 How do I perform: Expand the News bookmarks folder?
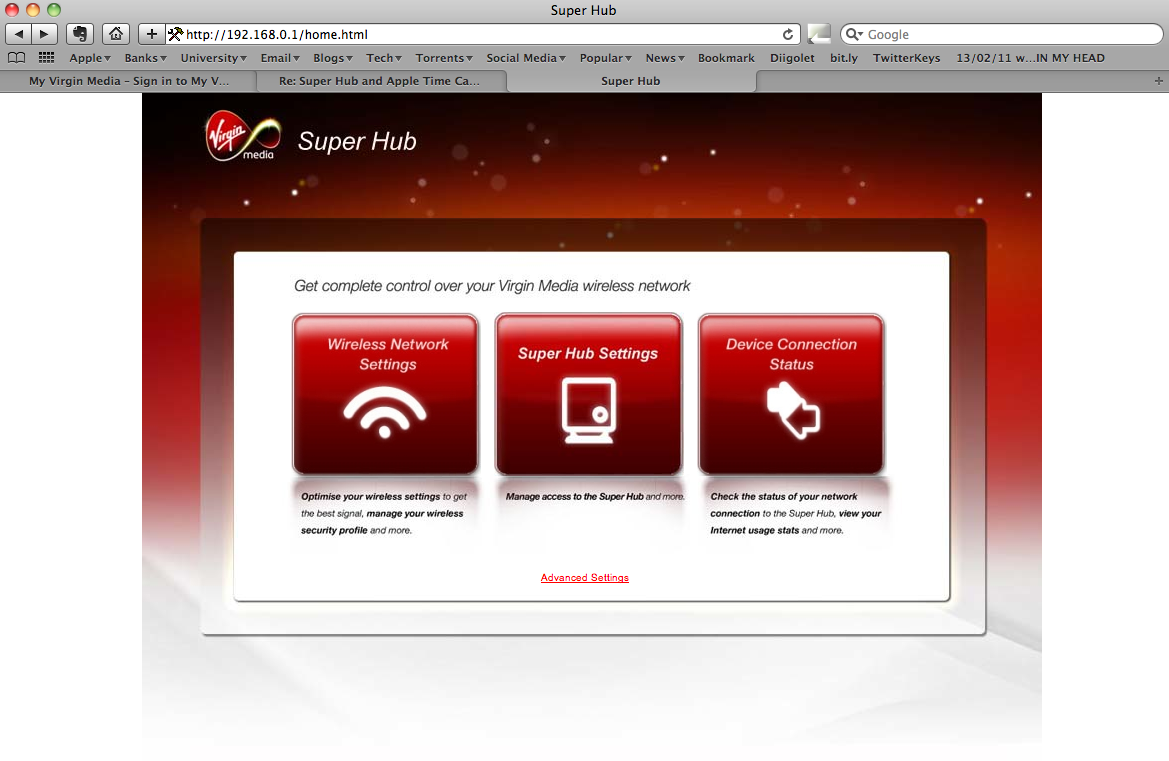pyautogui.click(x=665, y=57)
